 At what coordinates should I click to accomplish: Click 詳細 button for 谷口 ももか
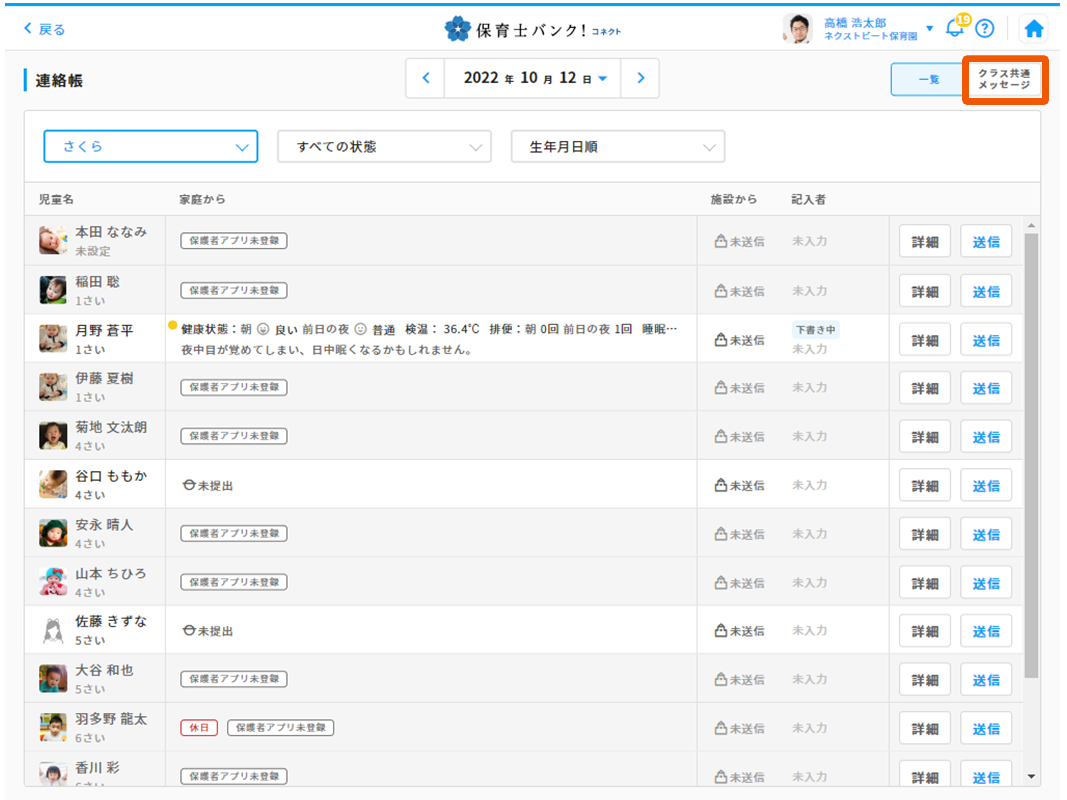tap(924, 486)
